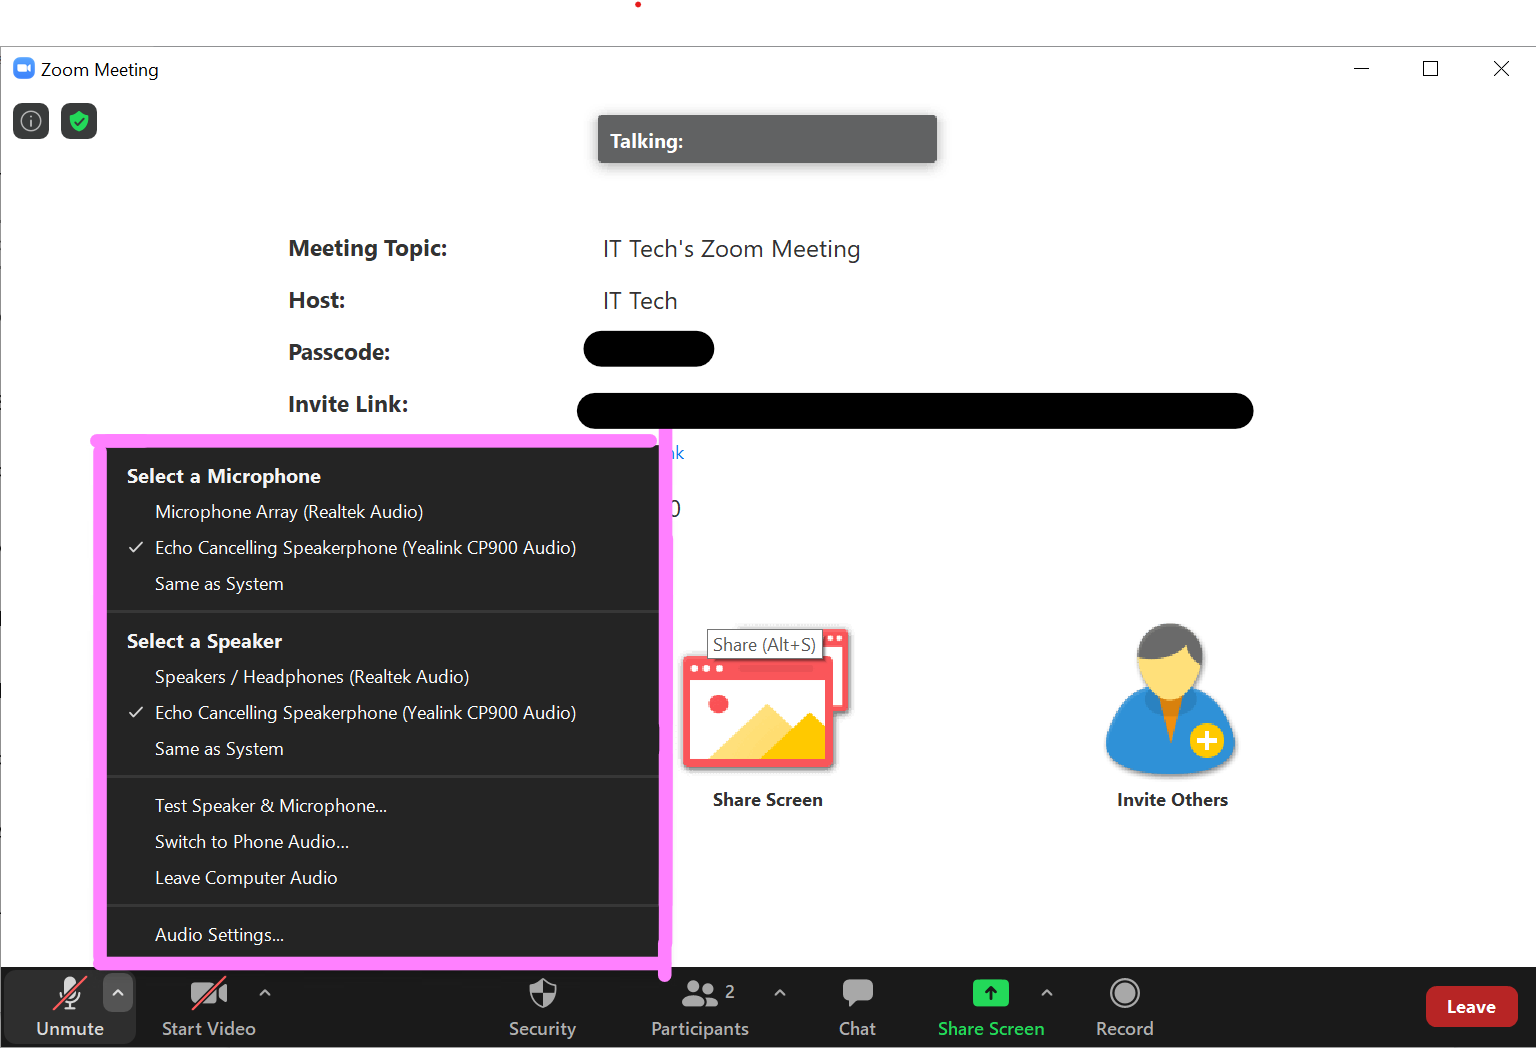Choose Switch to Phone Audio
Image resolution: width=1536 pixels, height=1048 pixels.
click(x=383, y=842)
